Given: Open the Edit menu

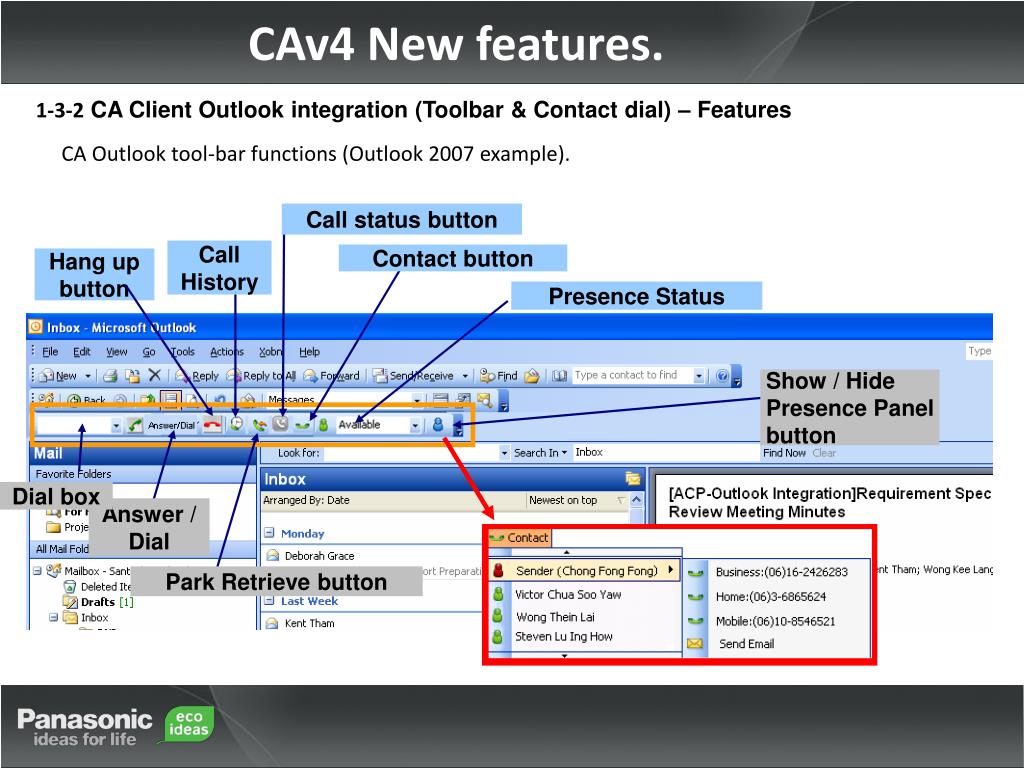Looking at the screenshot, I should click(82, 351).
